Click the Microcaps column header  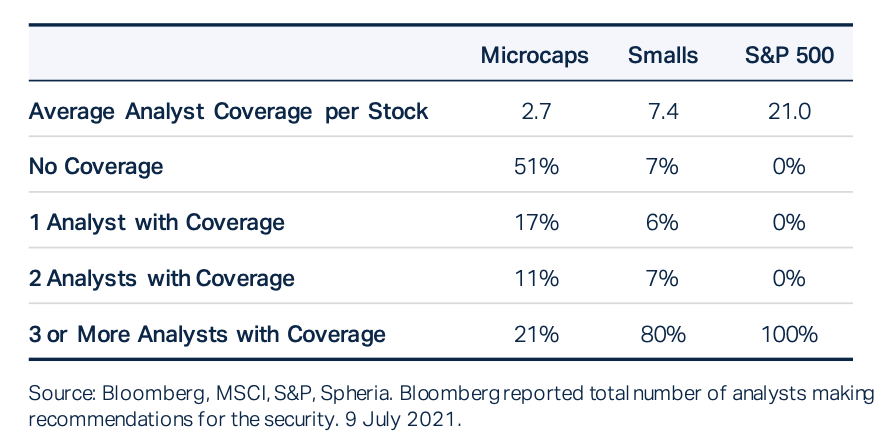(534, 55)
